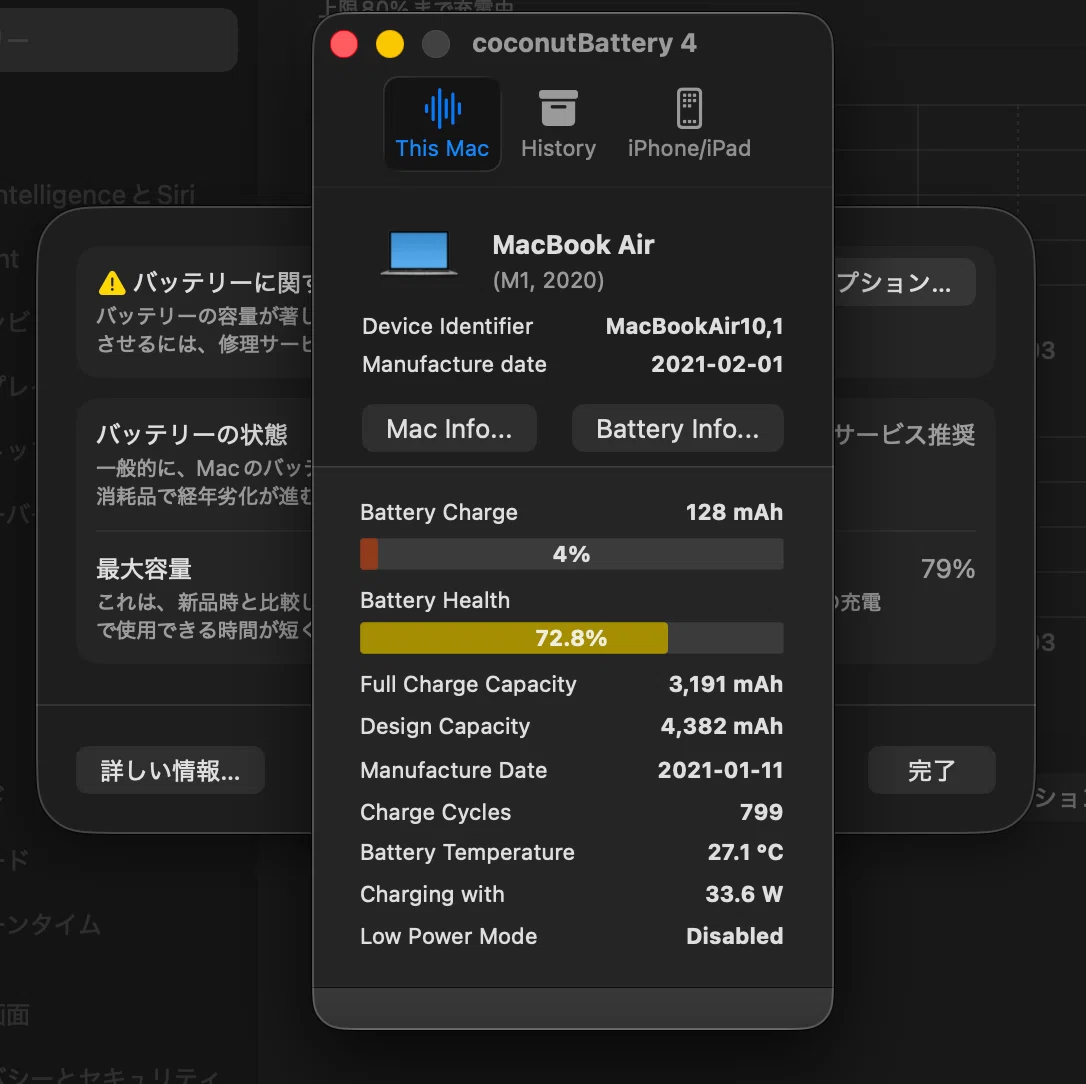
Task: Click the MacBook Air model name
Action: [x=573, y=245]
